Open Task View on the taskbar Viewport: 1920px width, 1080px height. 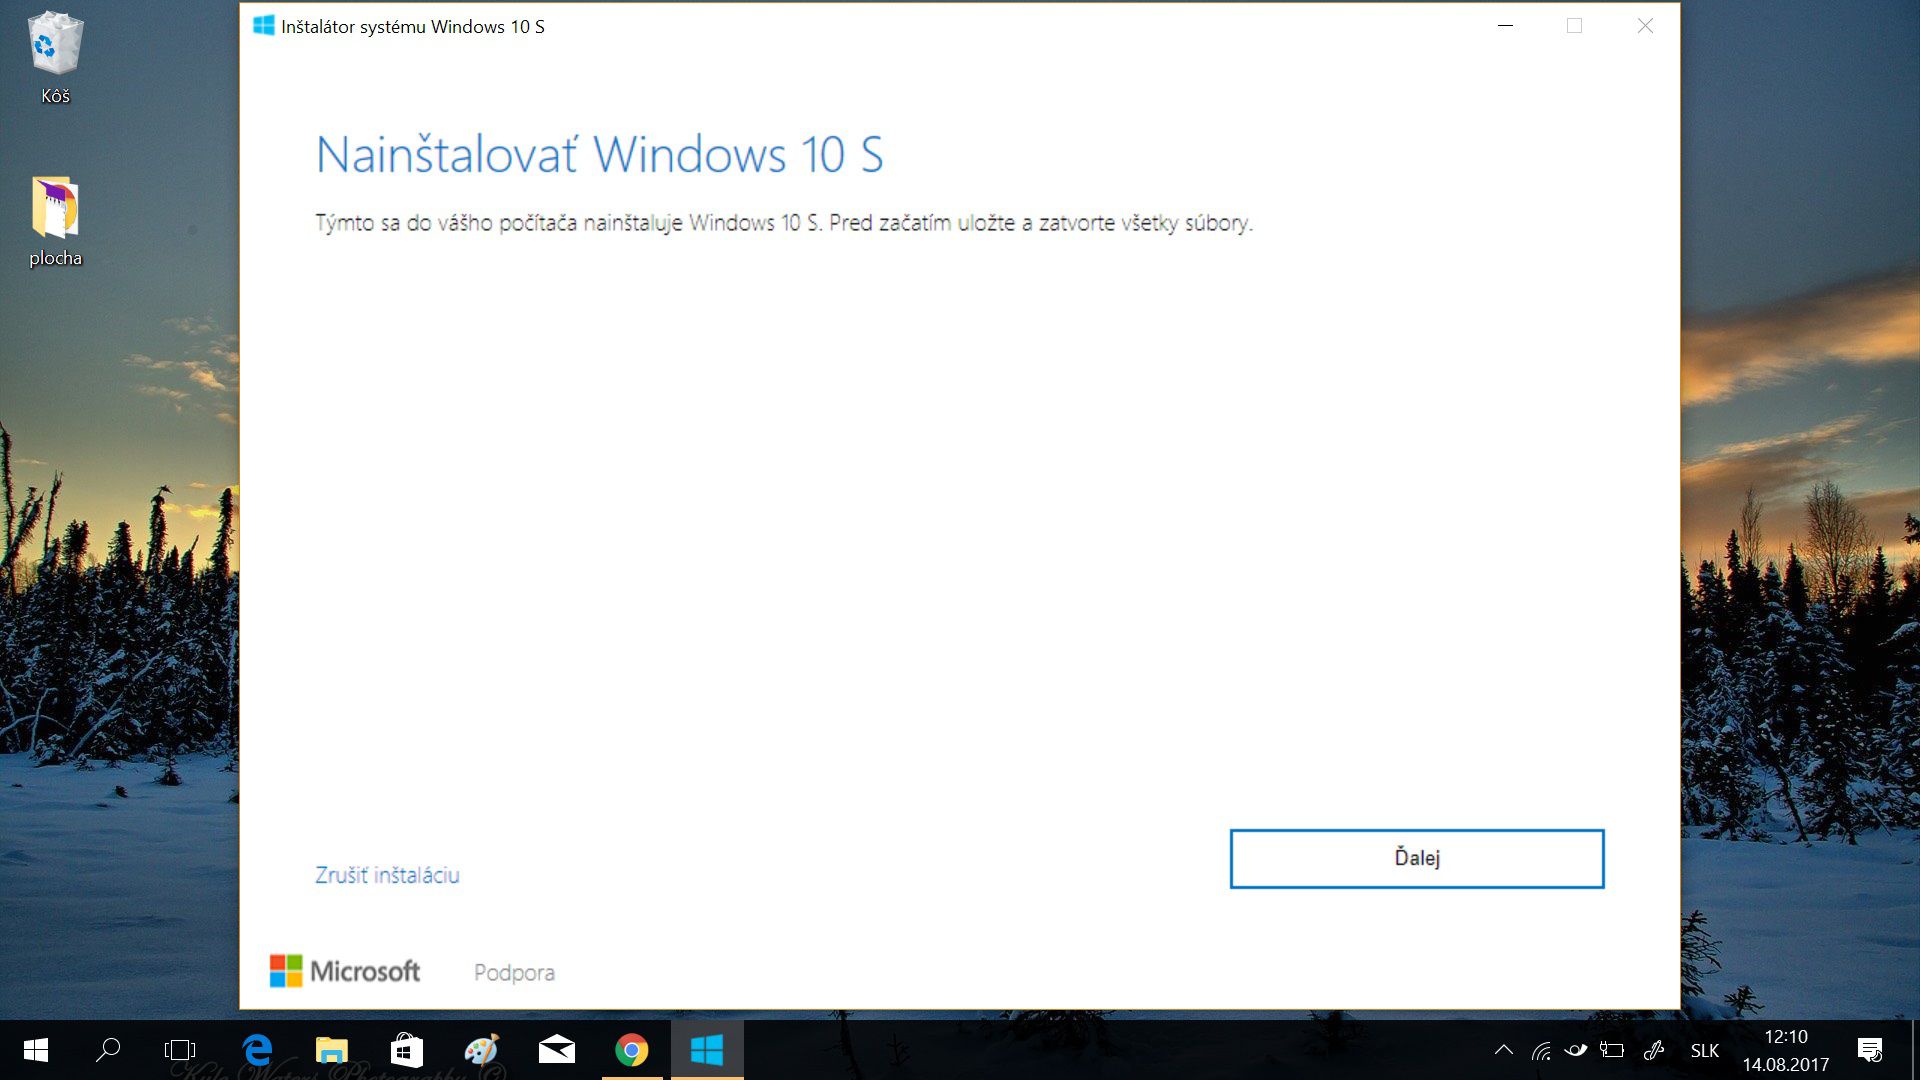click(x=180, y=1050)
